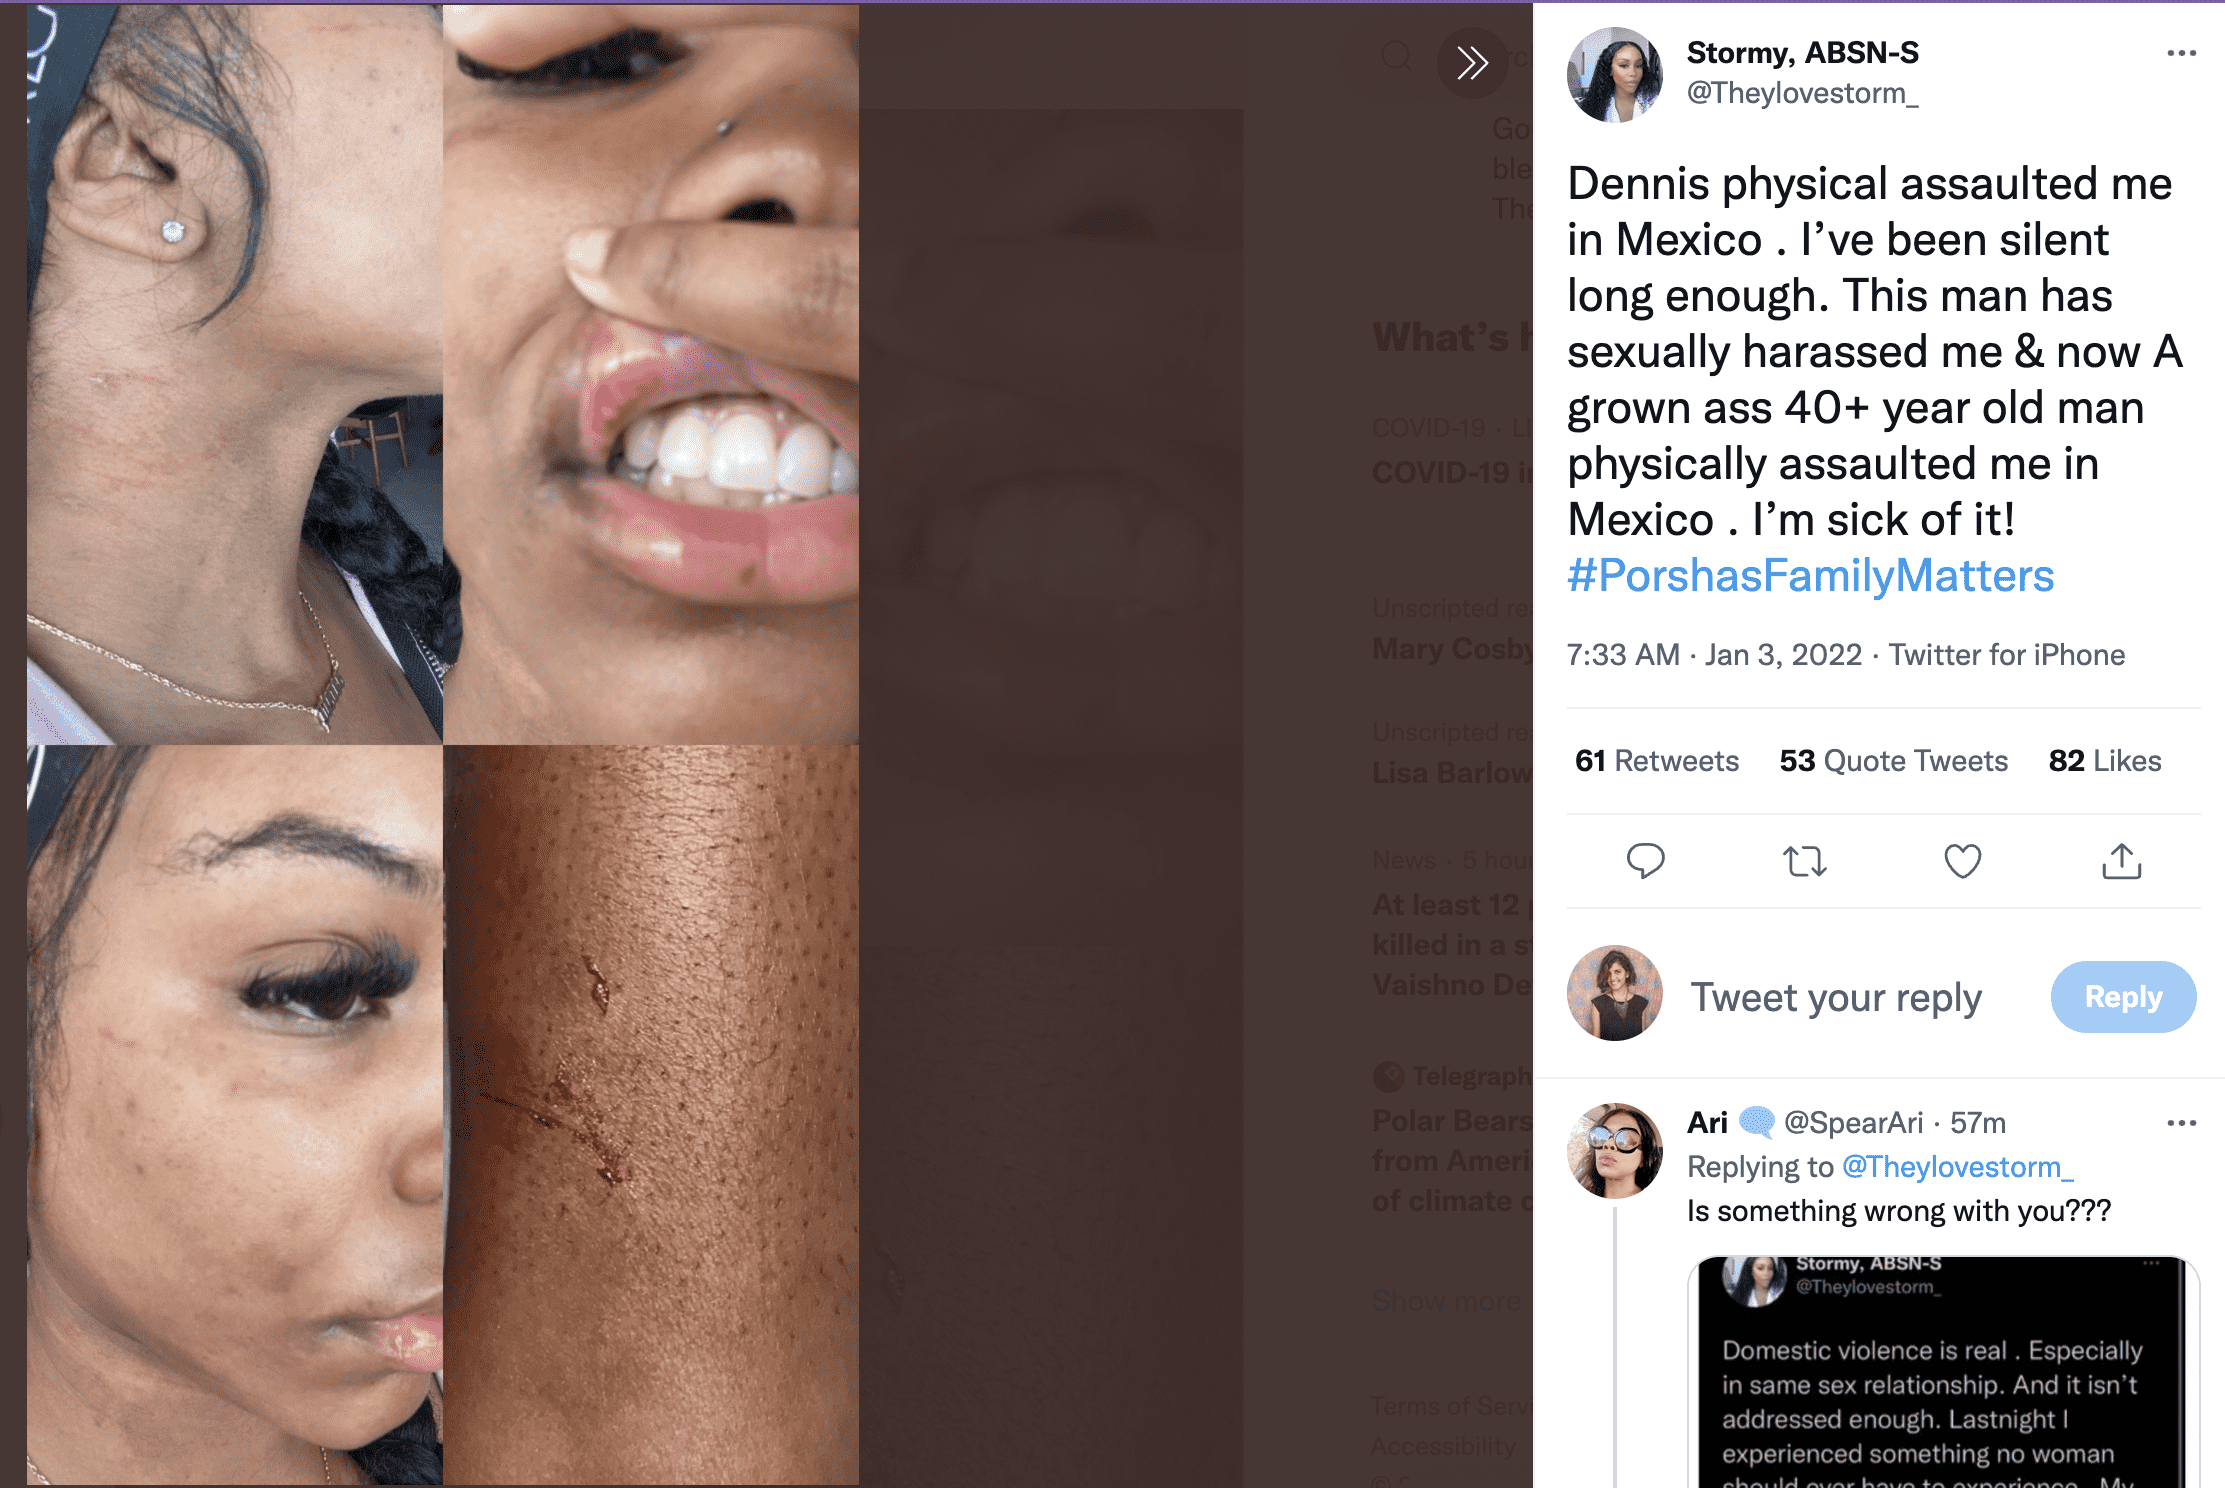Screen dimensions: 2225x1488
Task: Click the reply speech bubble icon
Action: (1645, 861)
